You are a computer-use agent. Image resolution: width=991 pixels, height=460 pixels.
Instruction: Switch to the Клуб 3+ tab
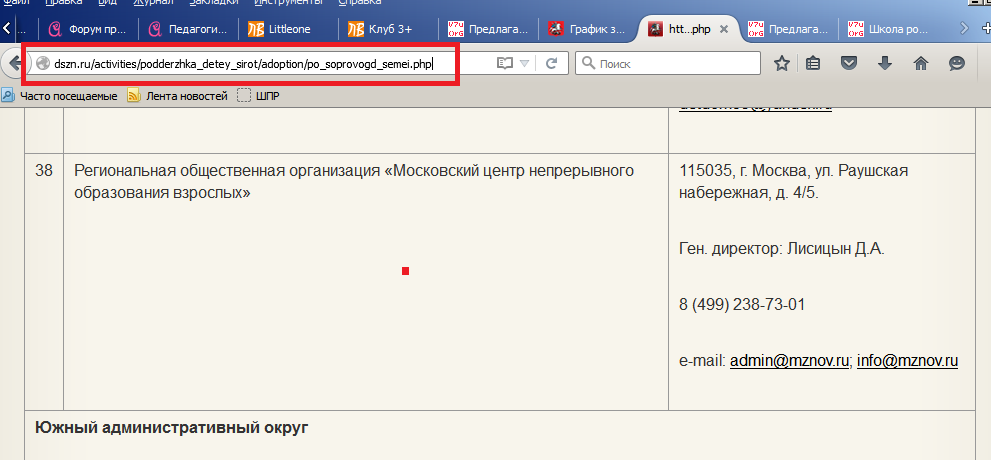tap(385, 29)
